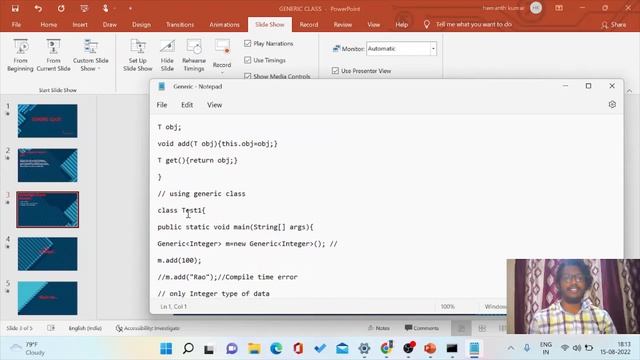Click line 'class Test1{' in Notepad
640x360 pixels.
pyautogui.click(x=182, y=210)
